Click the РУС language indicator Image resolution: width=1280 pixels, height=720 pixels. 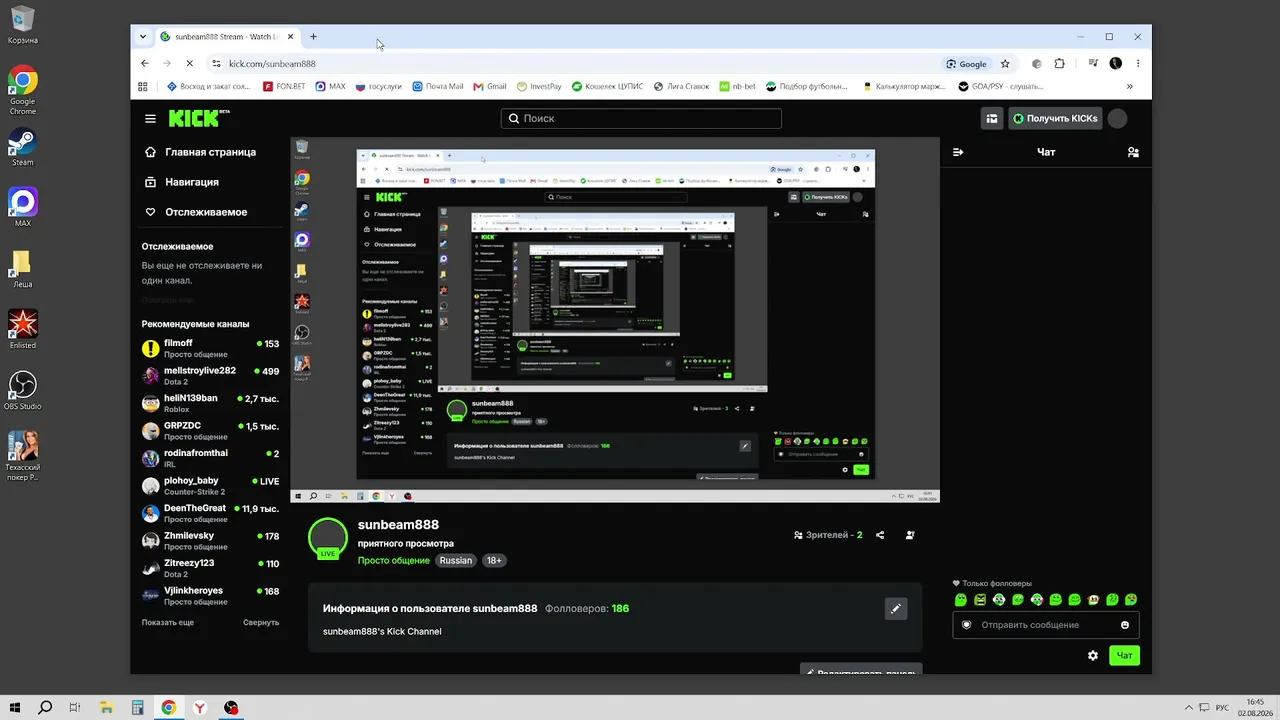pyautogui.click(x=1222, y=708)
